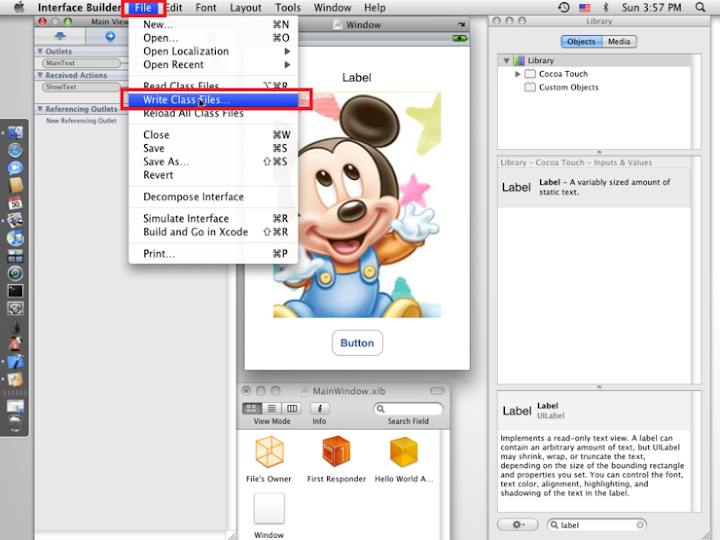
Task: Collapse the Library tree root
Action: click(506, 61)
